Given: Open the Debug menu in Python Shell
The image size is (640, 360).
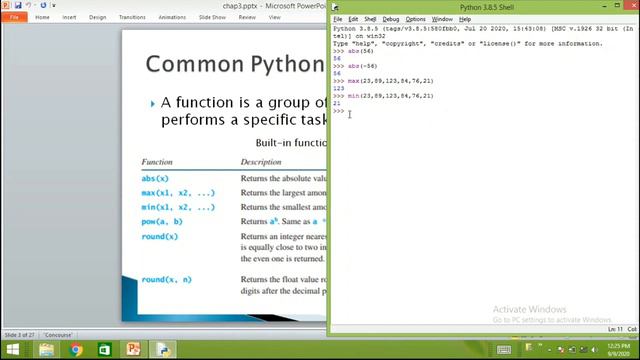Looking at the screenshot, I should pos(391,19).
